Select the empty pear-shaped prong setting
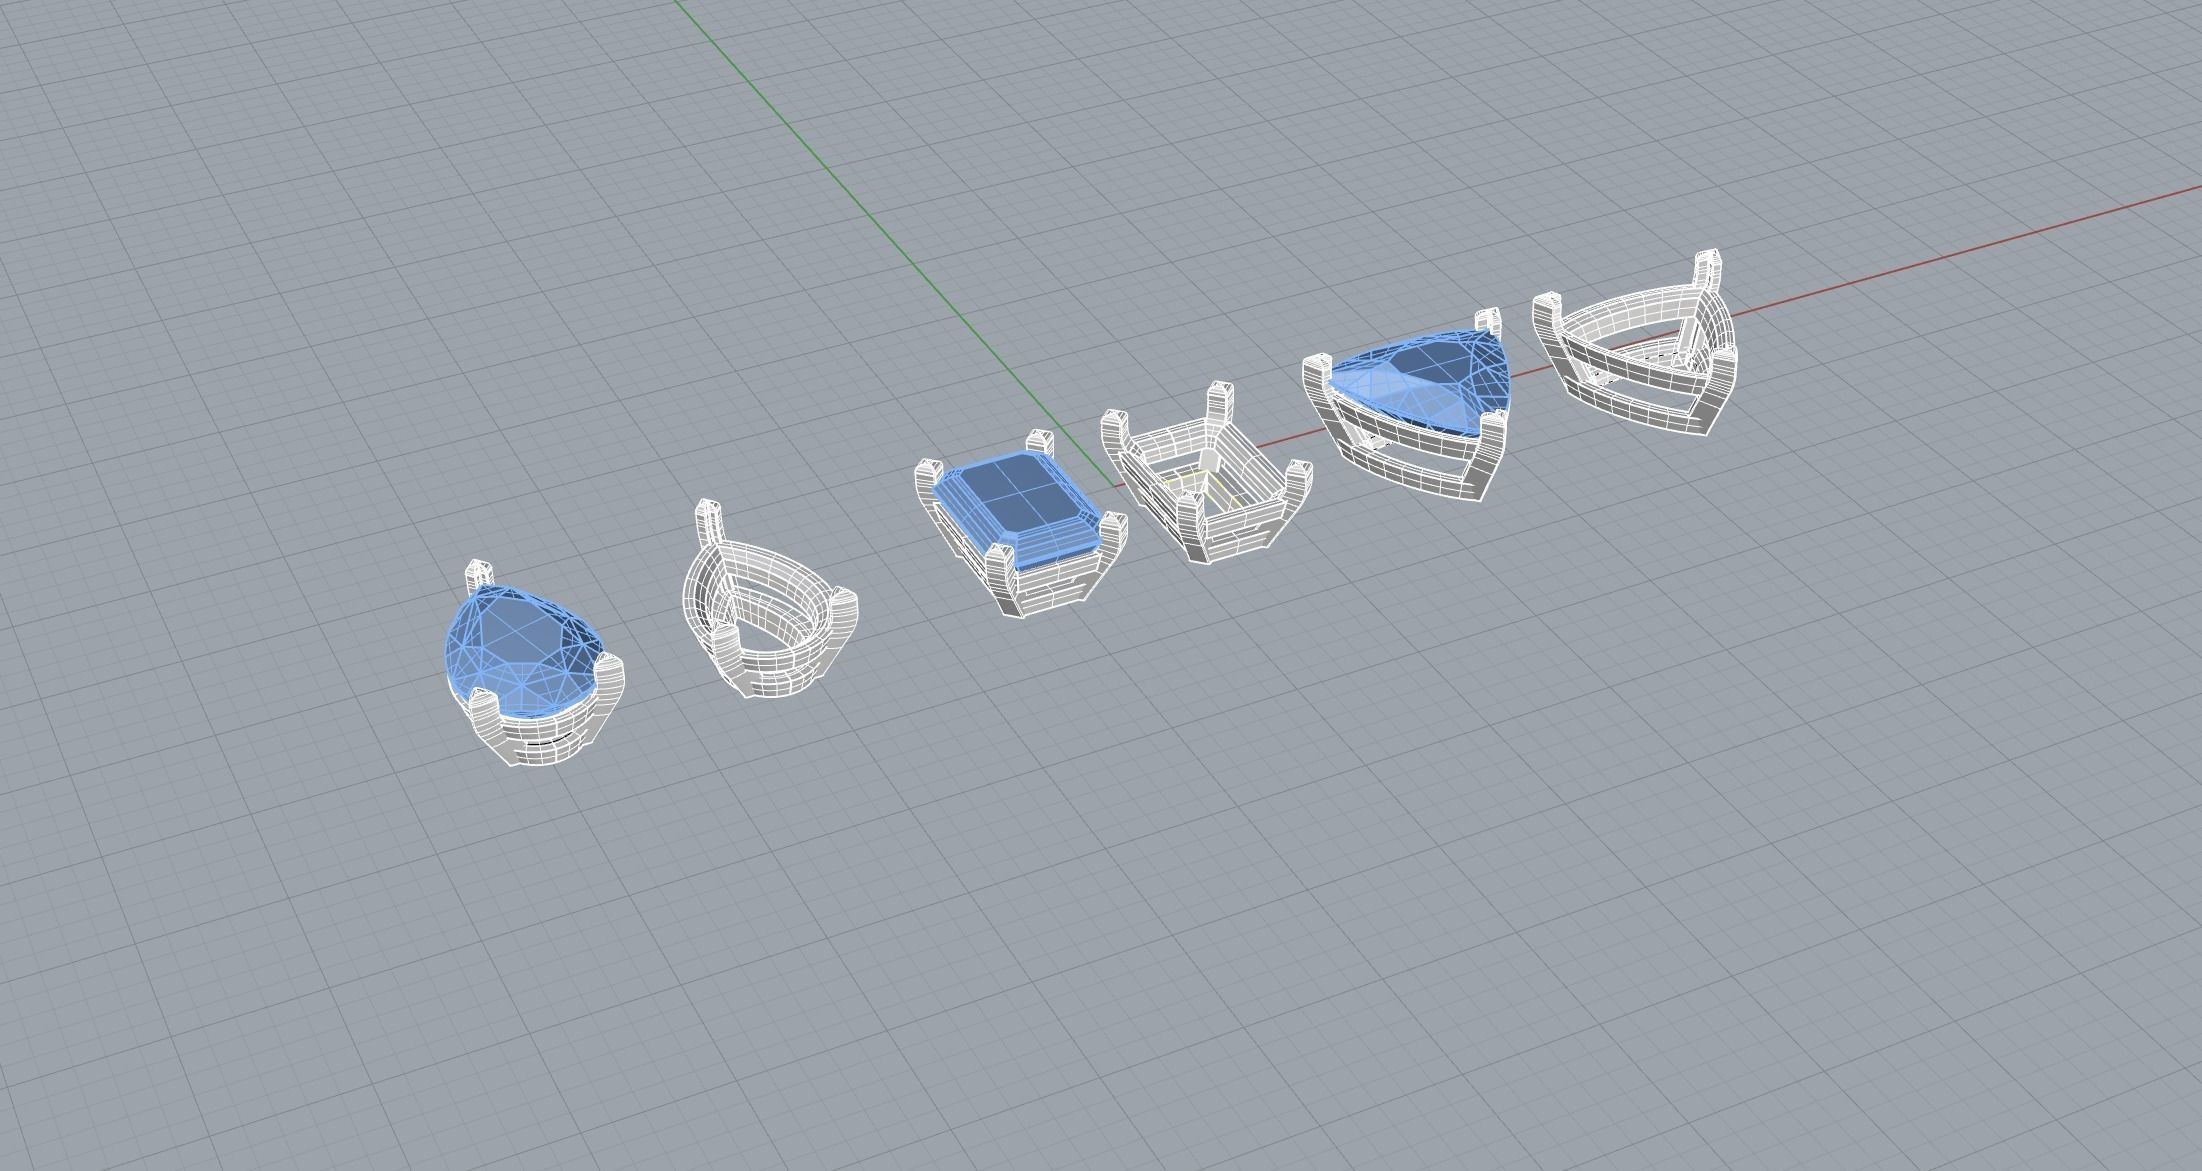The height and width of the screenshot is (1171, 2202). [768, 599]
